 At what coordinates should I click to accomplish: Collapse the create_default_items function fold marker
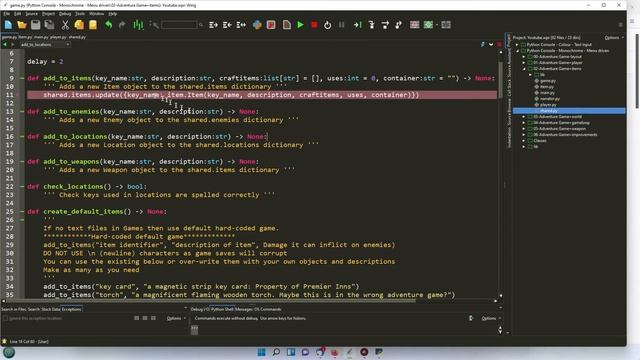22,211
